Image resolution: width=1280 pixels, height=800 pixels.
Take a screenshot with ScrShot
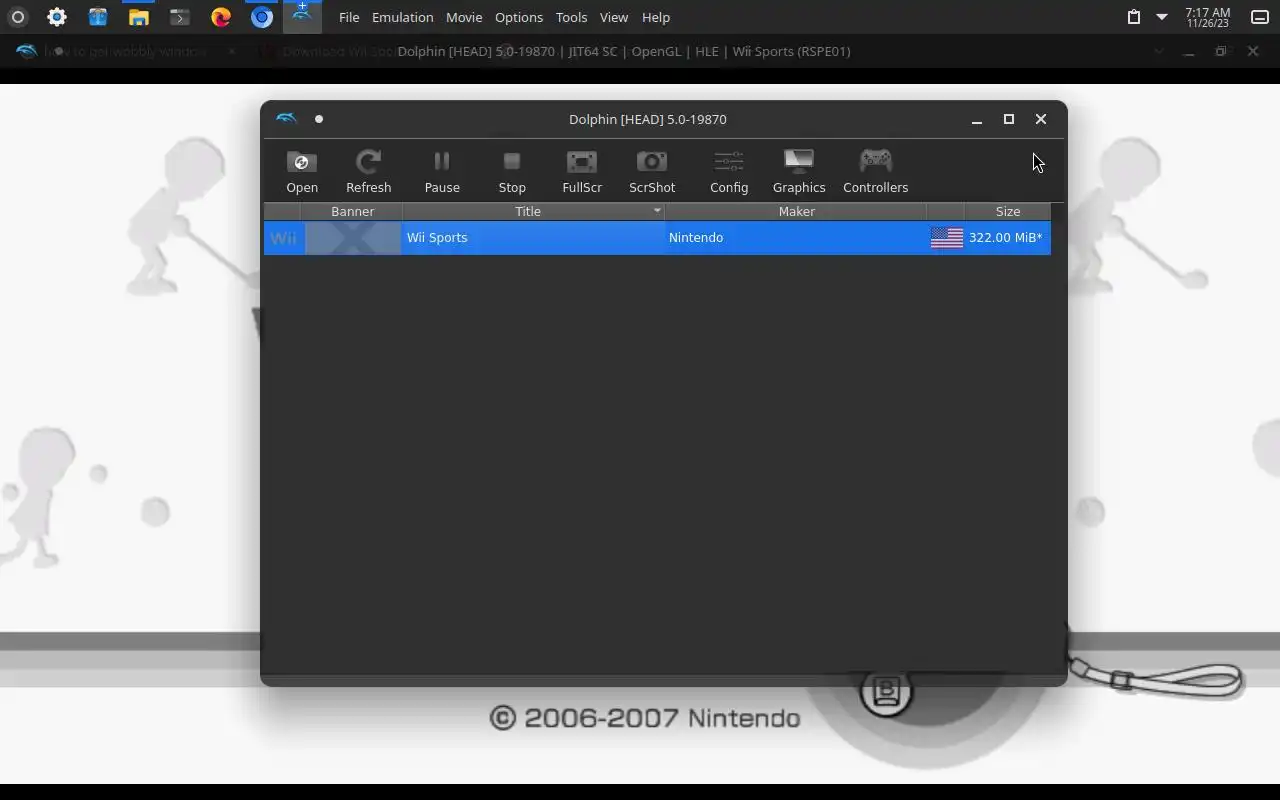coord(652,172)
